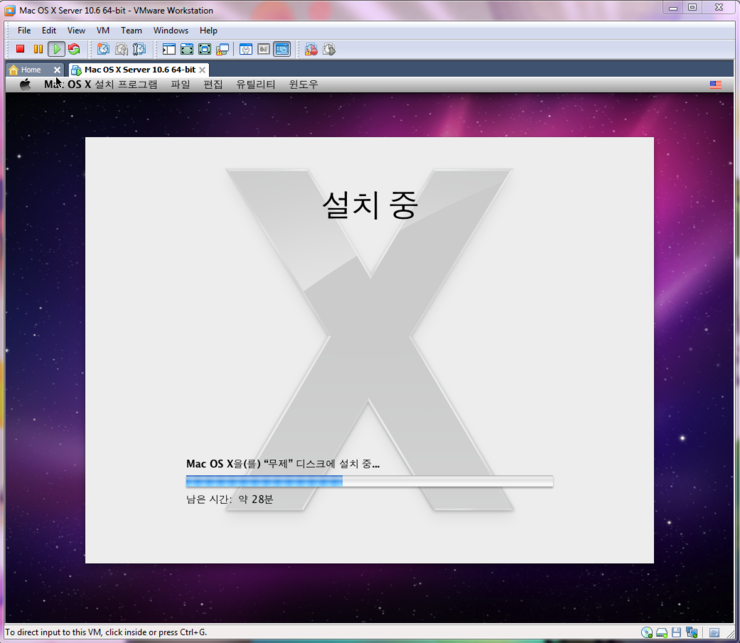Revert the VM to its snapshot
740x643 pixels.
[121, 49]
